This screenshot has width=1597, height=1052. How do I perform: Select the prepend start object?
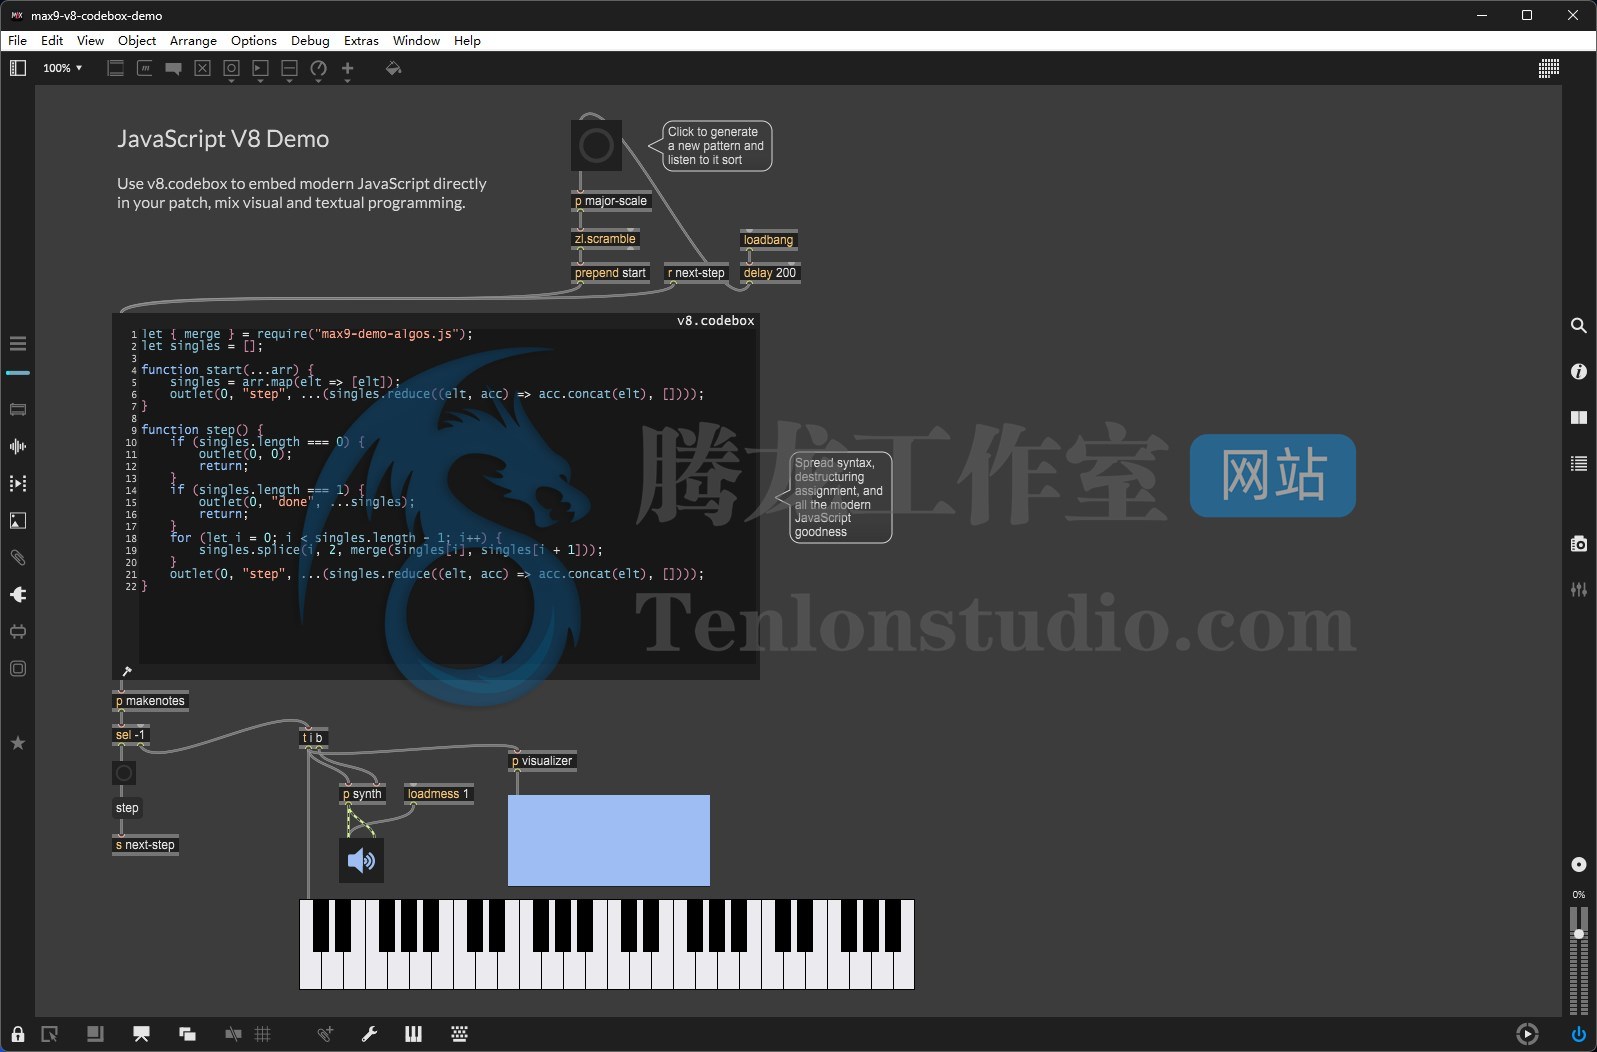[610, 273]
